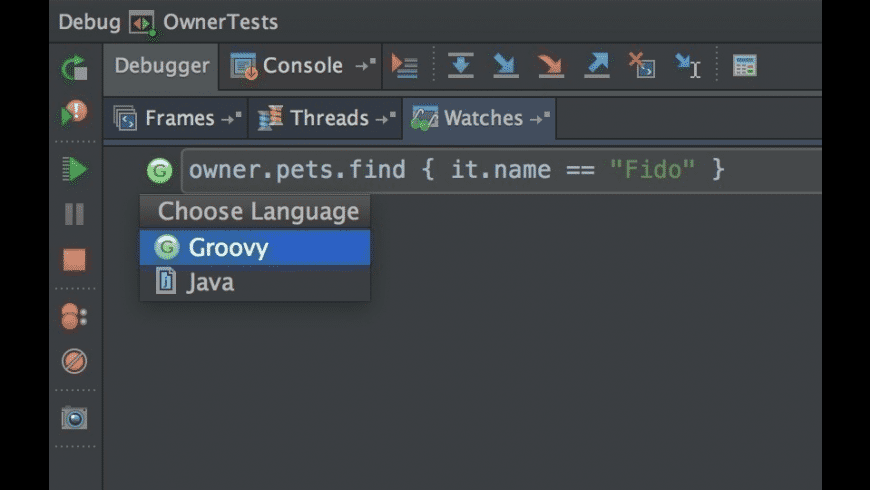Click the Threads tab restore-layout arrow
Screen dimensions: 870x490
point(385,118)
